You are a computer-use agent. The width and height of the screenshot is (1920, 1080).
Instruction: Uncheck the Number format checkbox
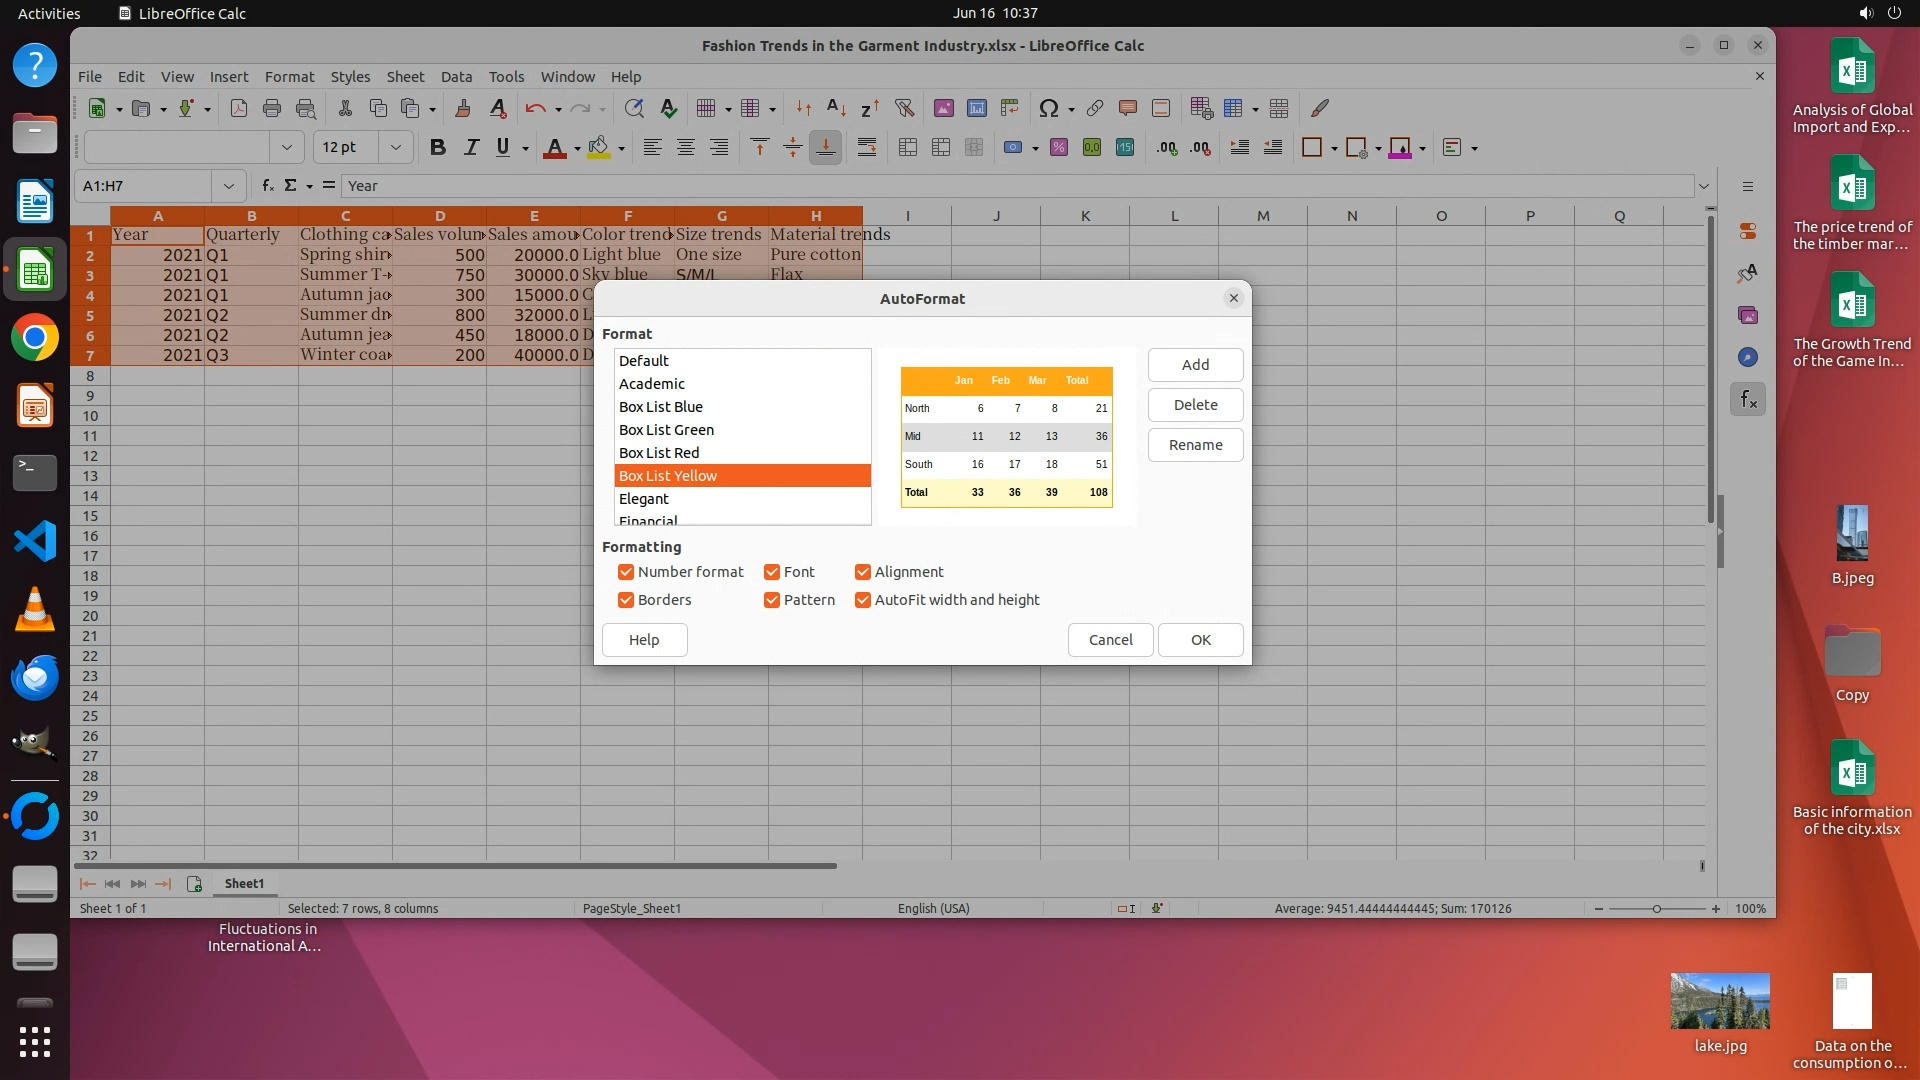click(626, 572)
